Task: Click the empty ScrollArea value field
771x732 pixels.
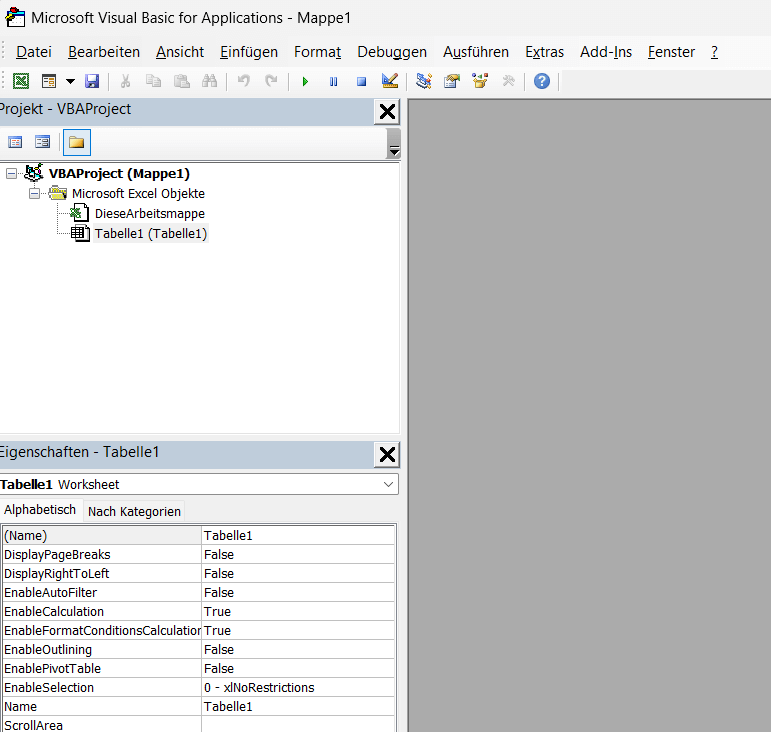Action: coord(298,725)
